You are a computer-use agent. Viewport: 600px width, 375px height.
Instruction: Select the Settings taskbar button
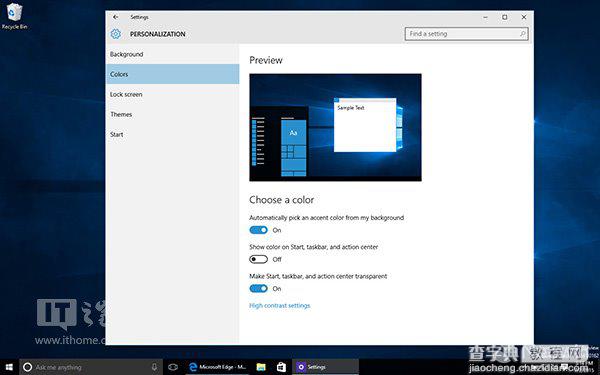coord(325,367)
